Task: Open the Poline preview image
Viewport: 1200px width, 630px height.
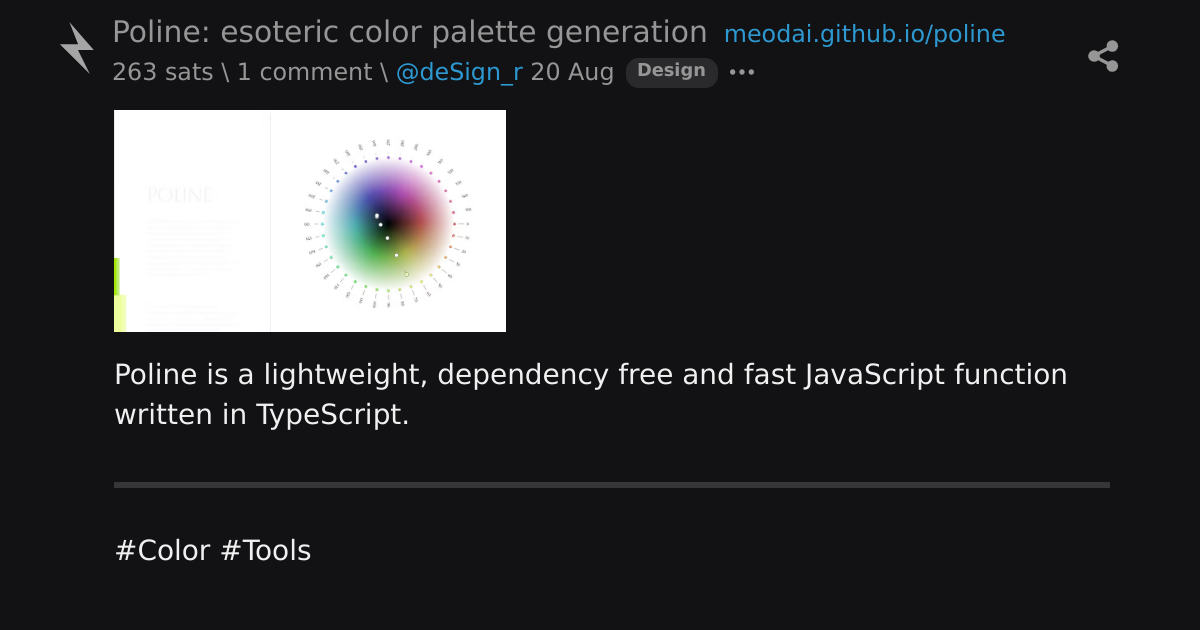Action: pos(310,221)
